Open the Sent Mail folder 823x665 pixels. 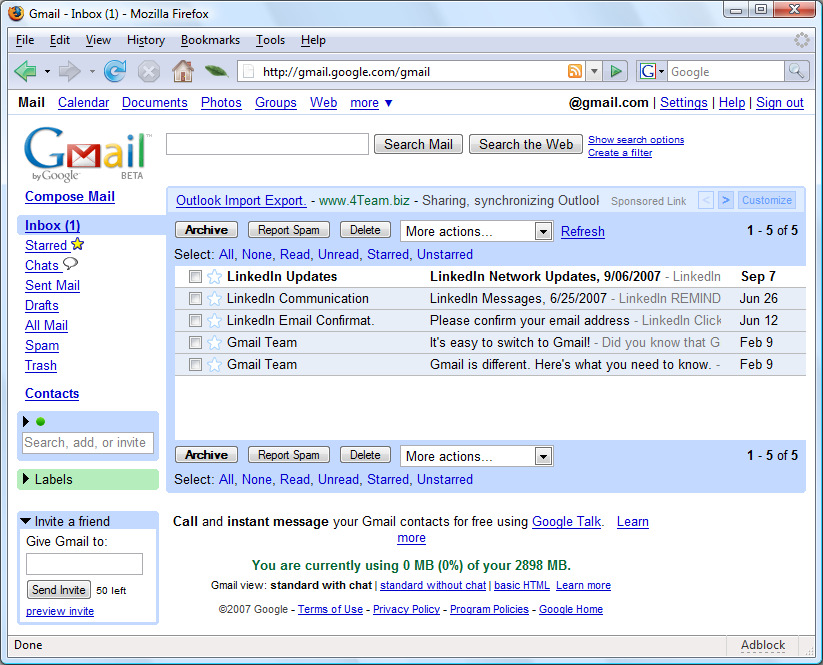coord(52,286)
